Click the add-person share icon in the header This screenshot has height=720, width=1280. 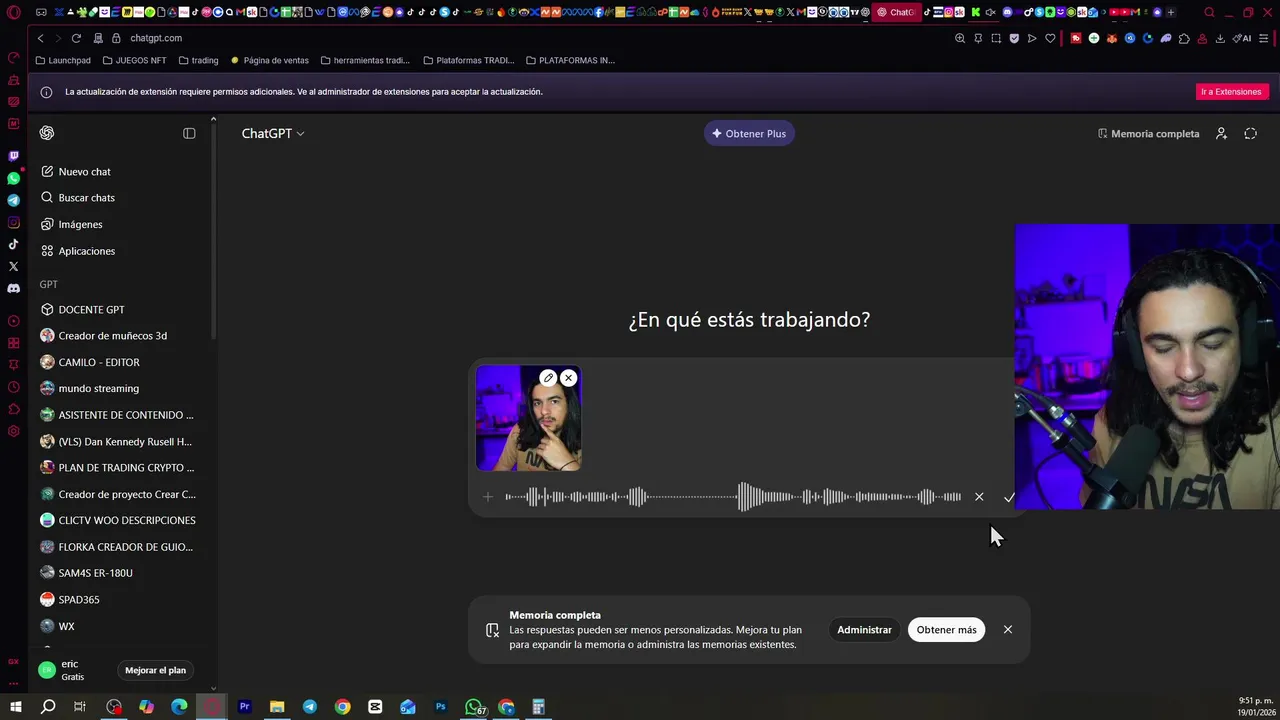point(1221,134)
